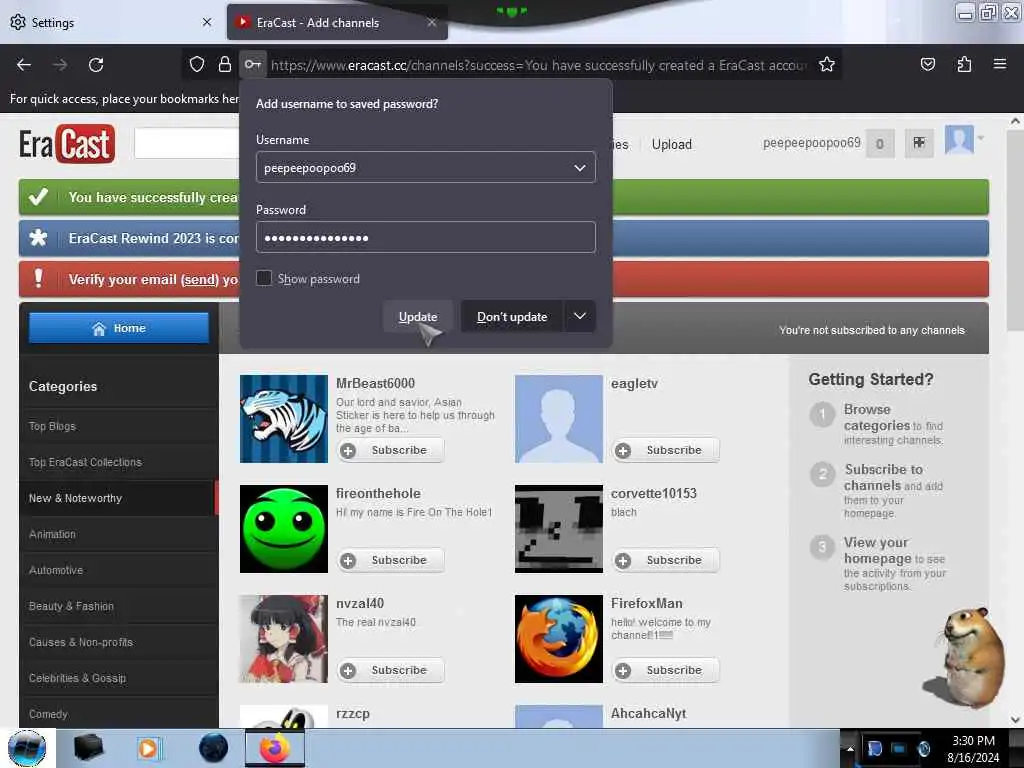
Task: Click the EraCast search box
Action: [186, 143]
